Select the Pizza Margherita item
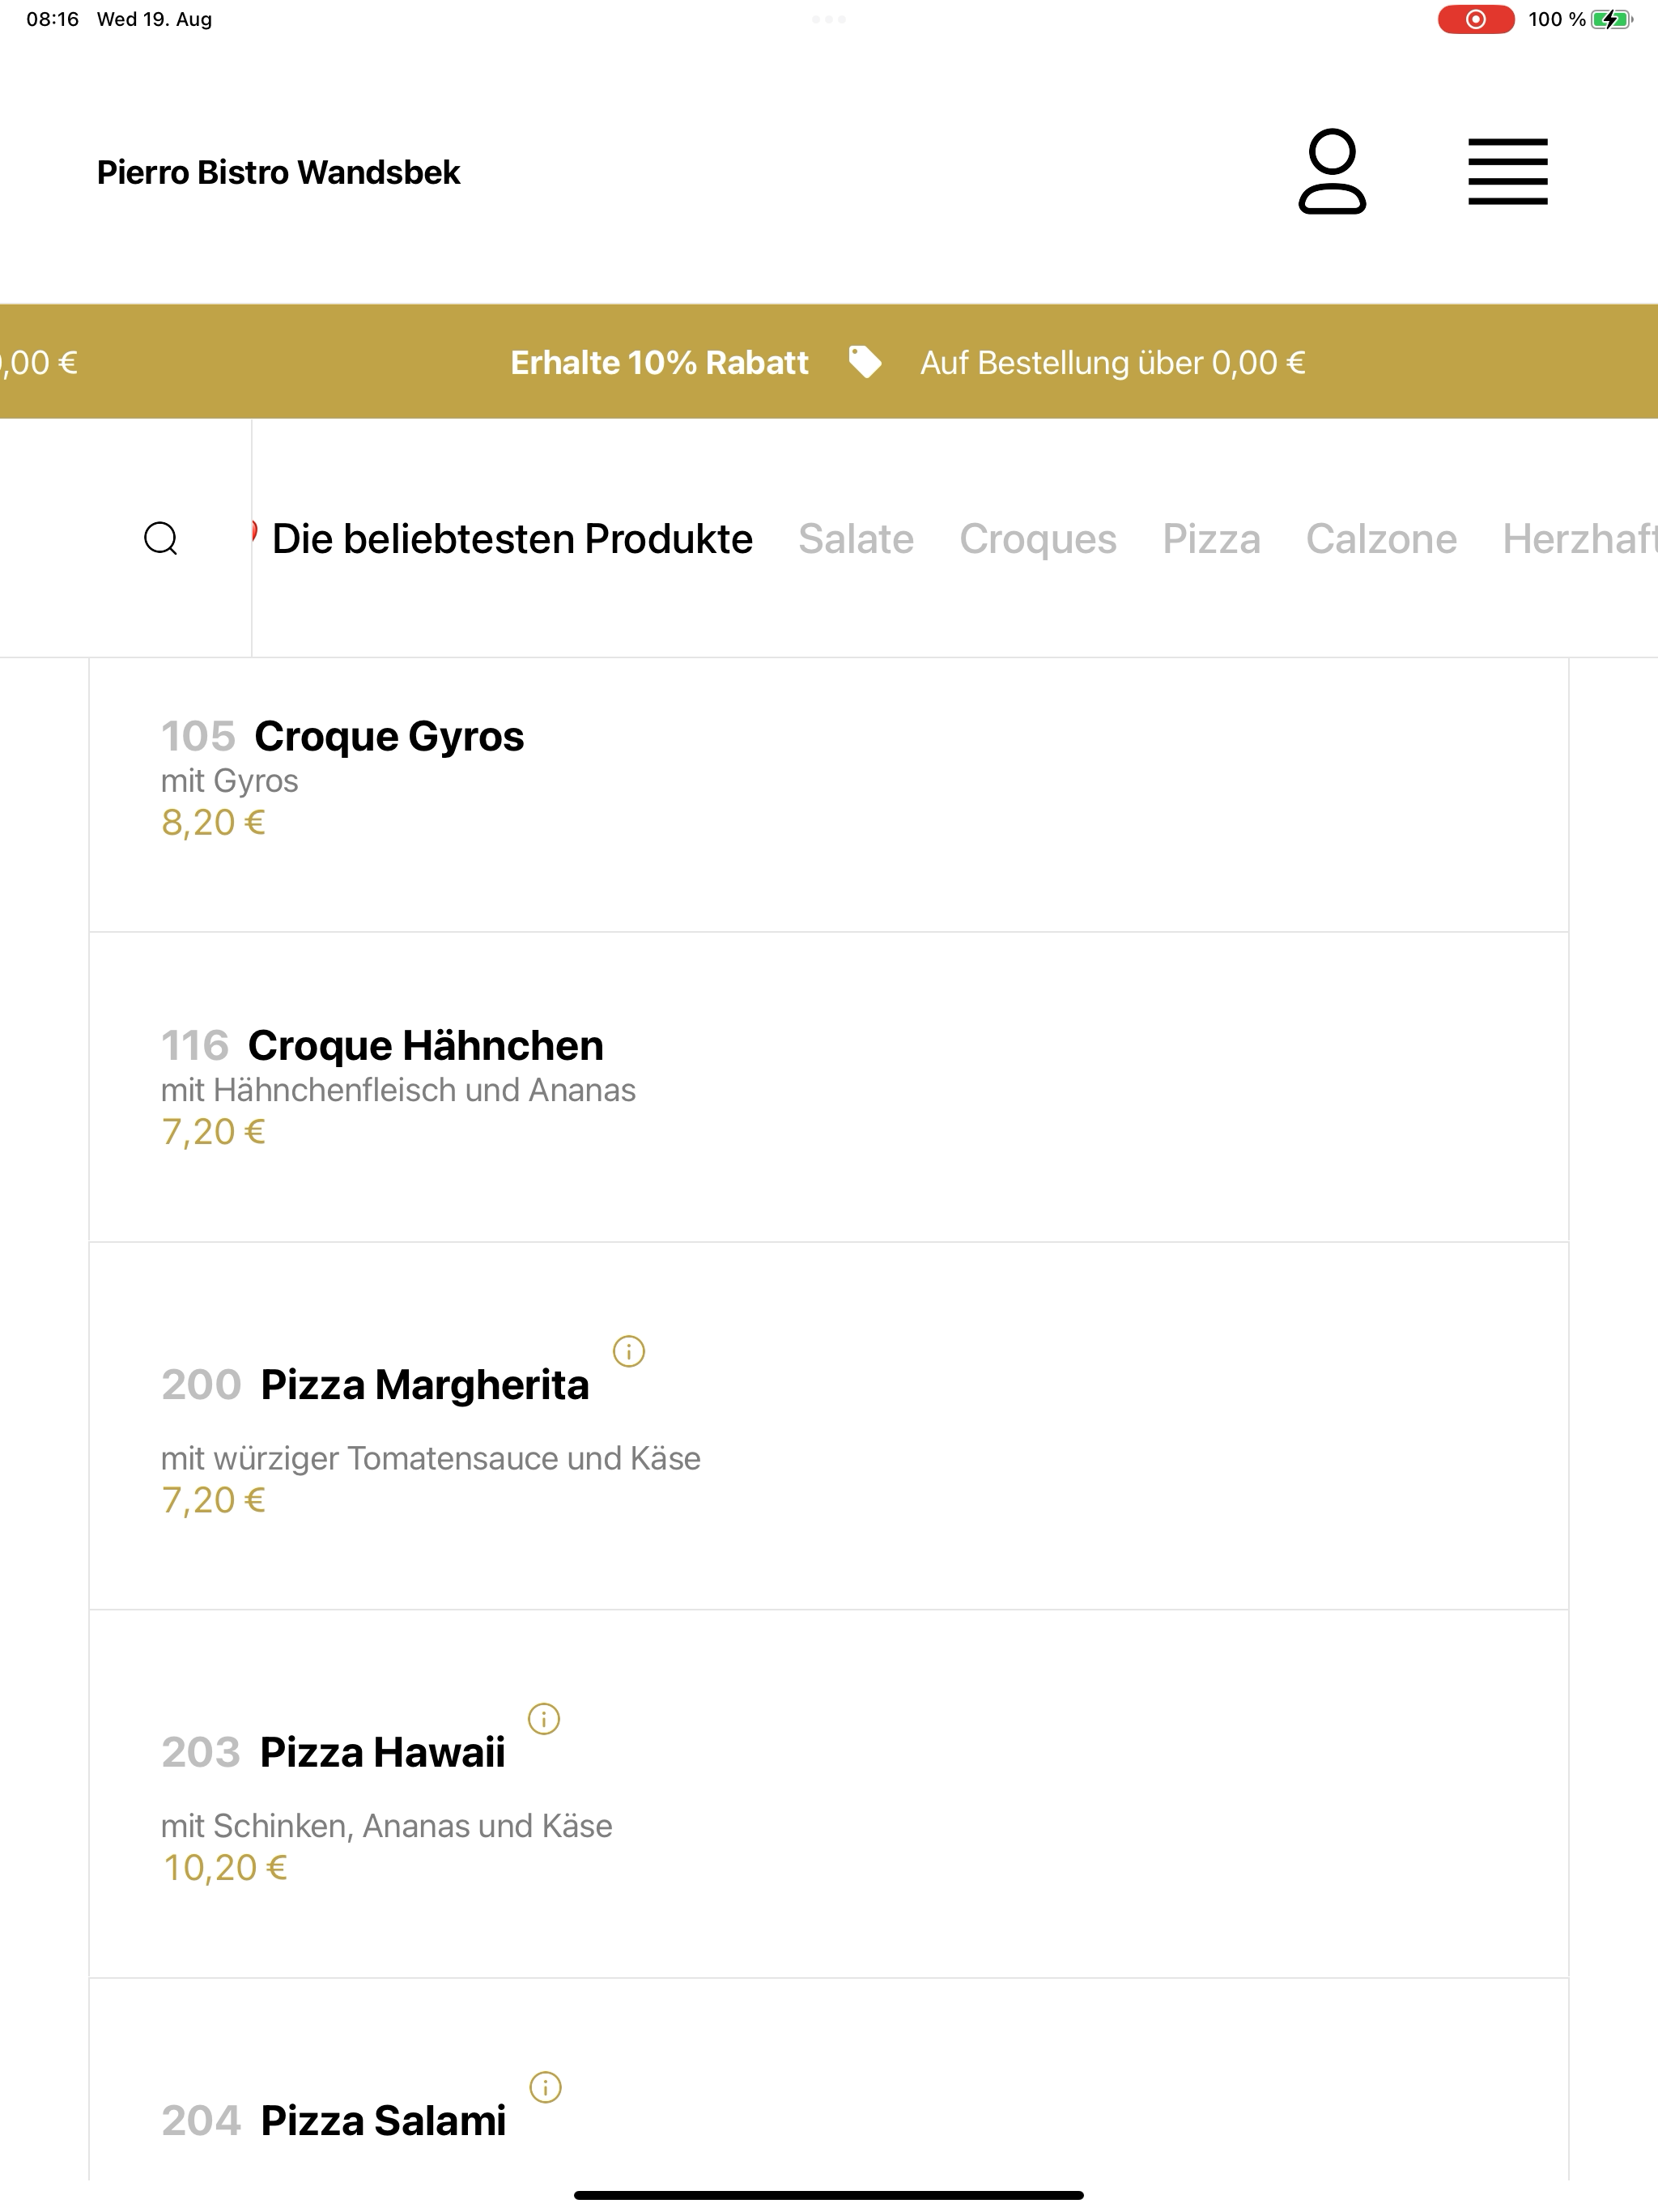1658x2212 pixels. (829, 1426)
